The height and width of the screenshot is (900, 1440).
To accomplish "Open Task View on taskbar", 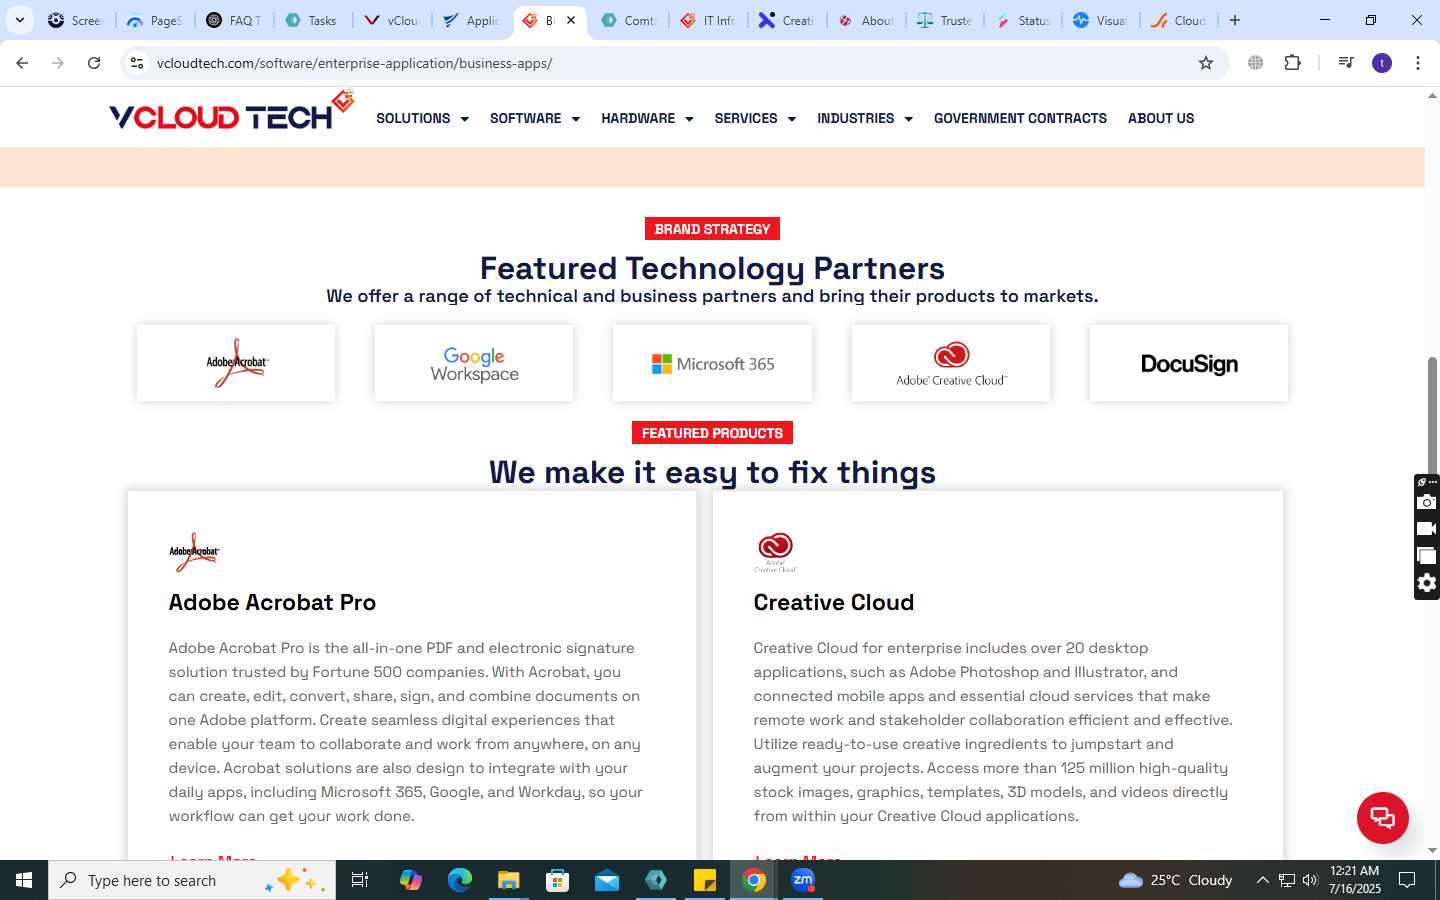I will pos(360,880).
